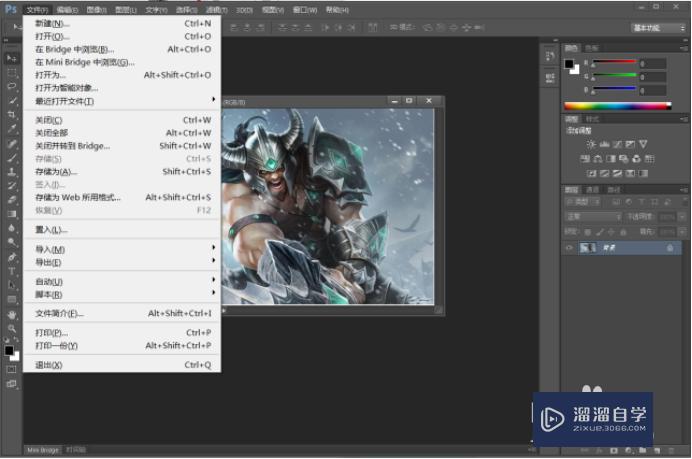Switch to the 色板 tab
Screen dimensions: 692x459
point(592,47)
